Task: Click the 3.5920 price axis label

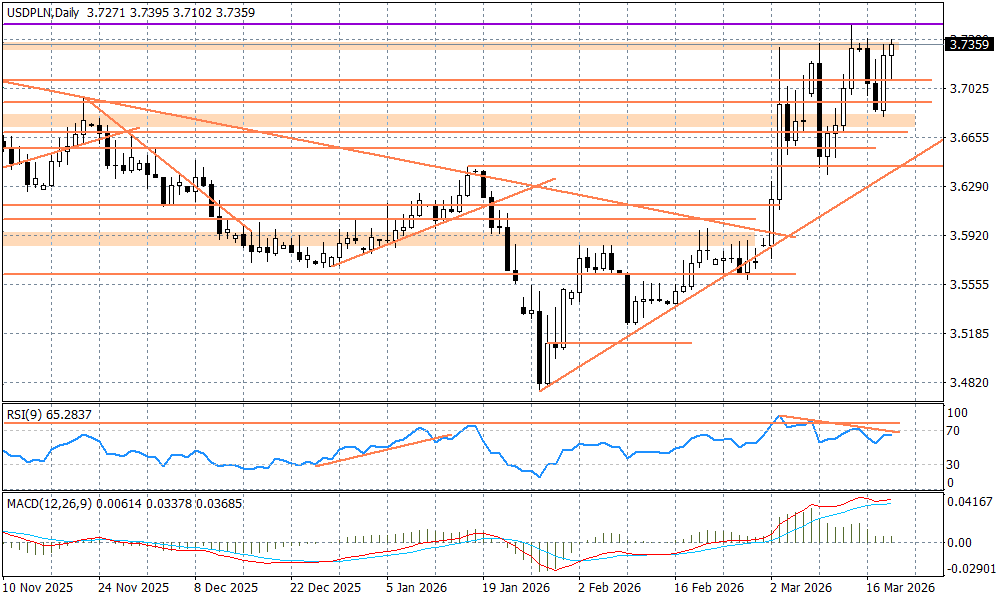Action: [969, 237]
